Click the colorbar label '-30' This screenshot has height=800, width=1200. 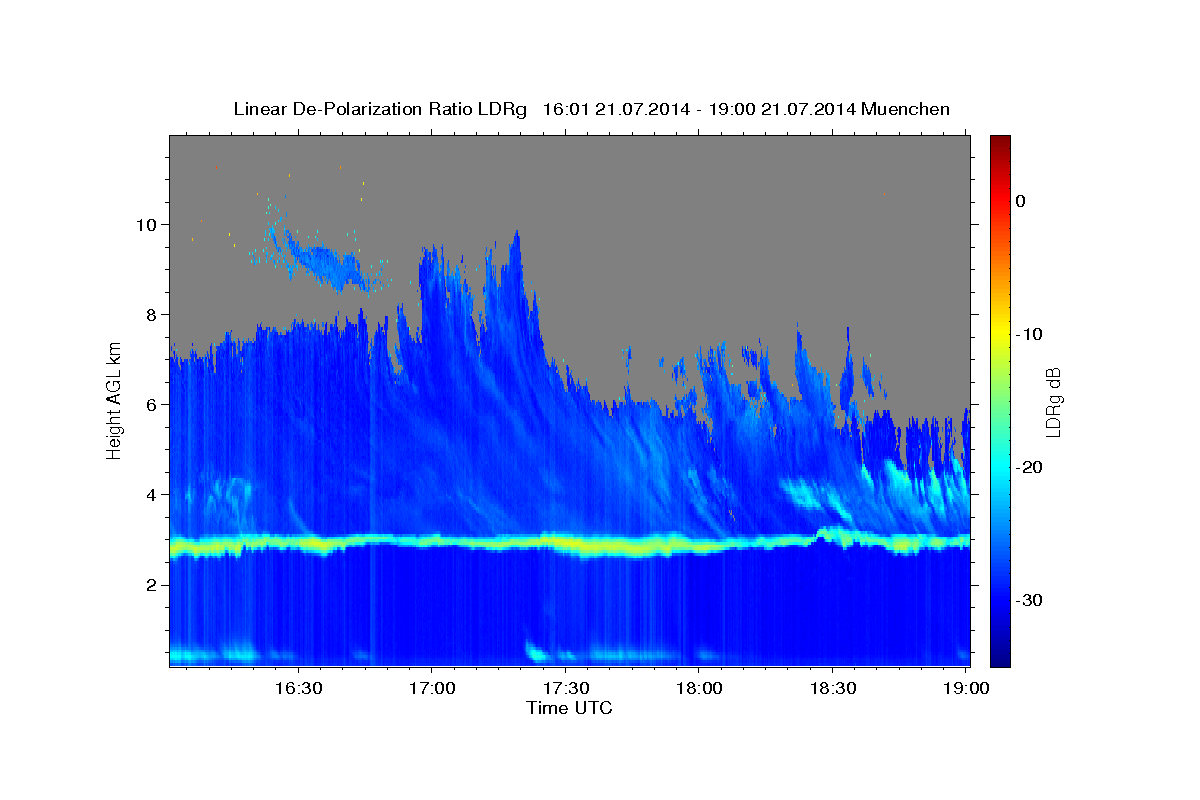coord(1029,600)
